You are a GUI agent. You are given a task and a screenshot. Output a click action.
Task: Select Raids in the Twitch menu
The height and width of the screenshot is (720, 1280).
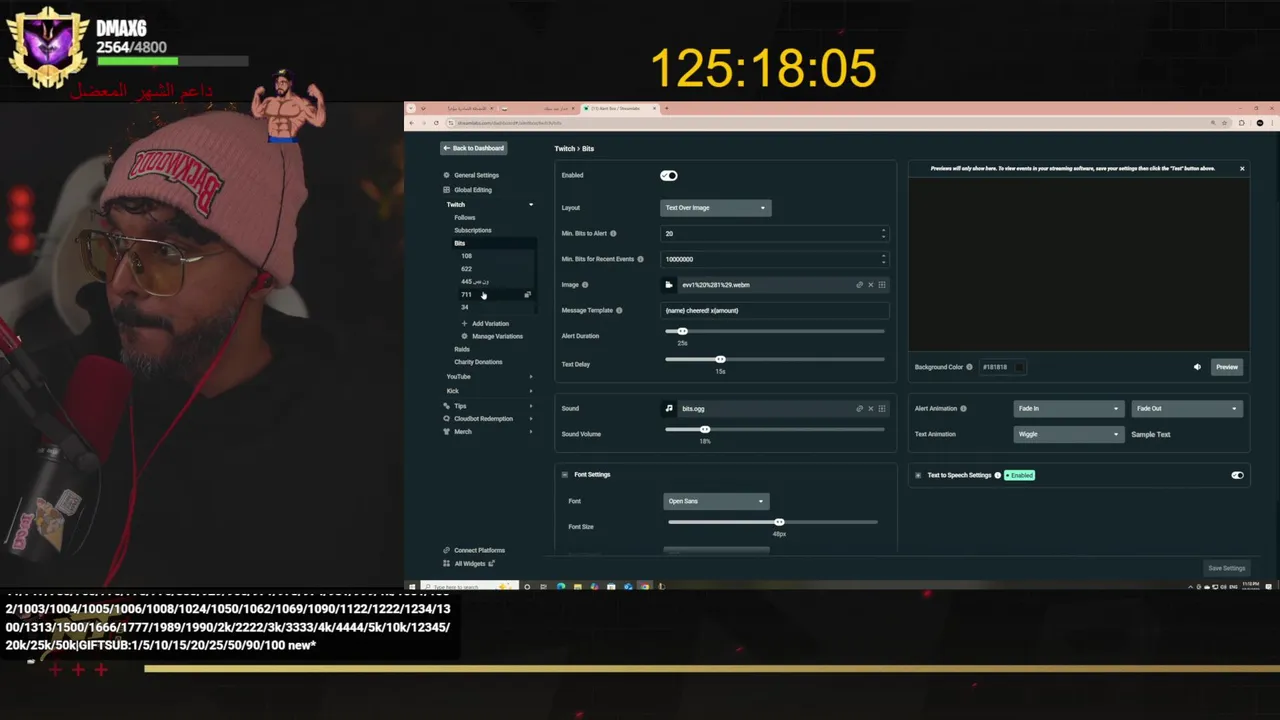click(462, 349)
